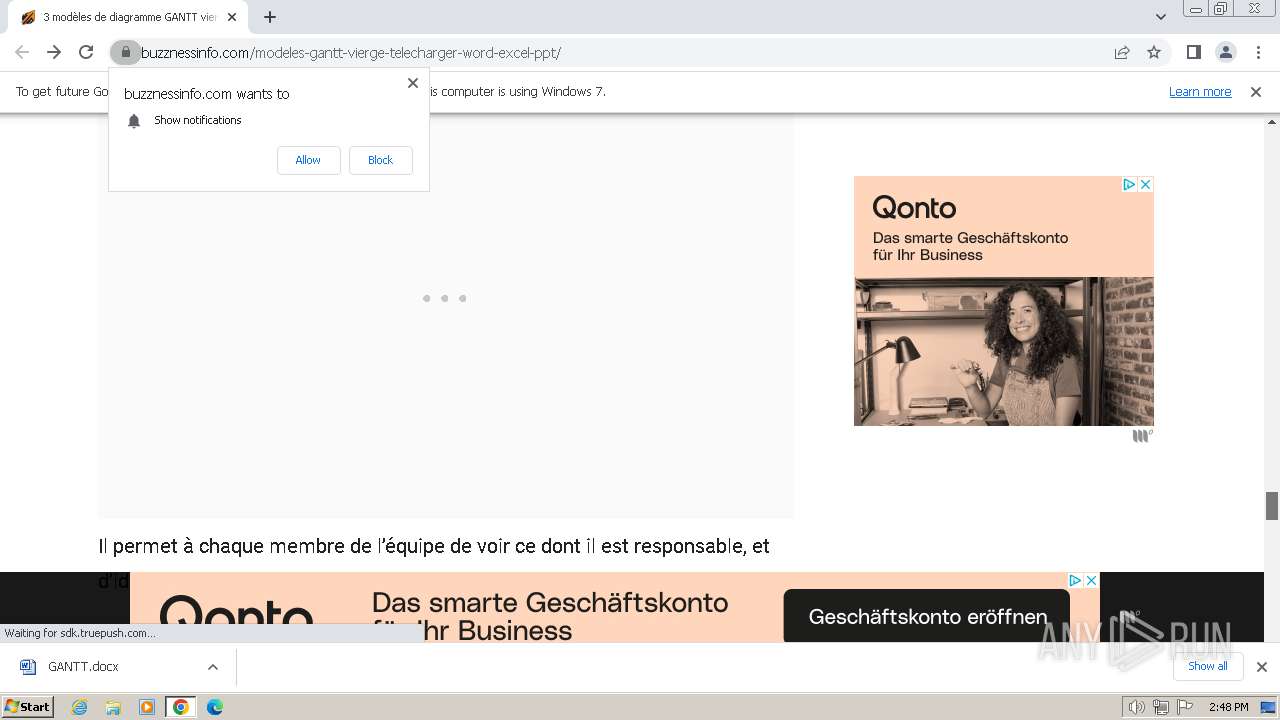The width and height of the screenshot is (1280, 720).
Task: Block notifications from buzznessinfo.com
Action: 380,160
